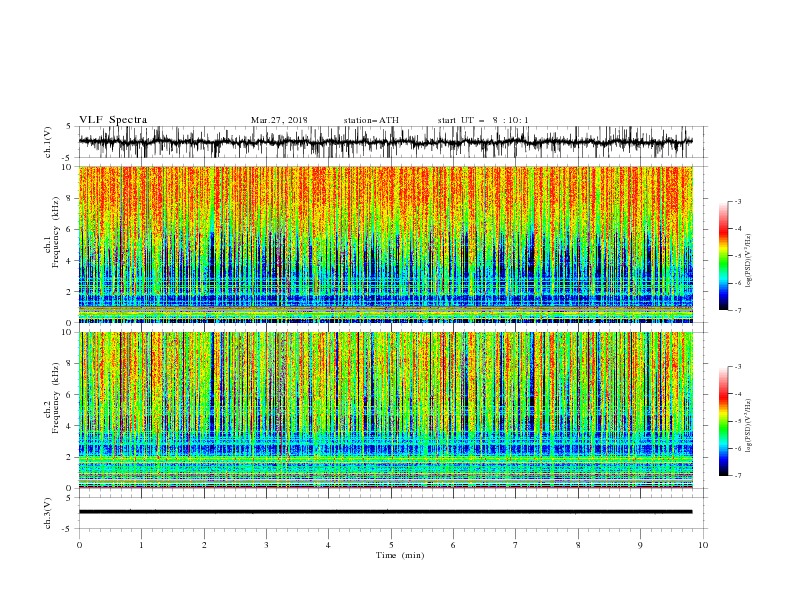Click the "9" tick on the time axis

[x=640, y=545]
